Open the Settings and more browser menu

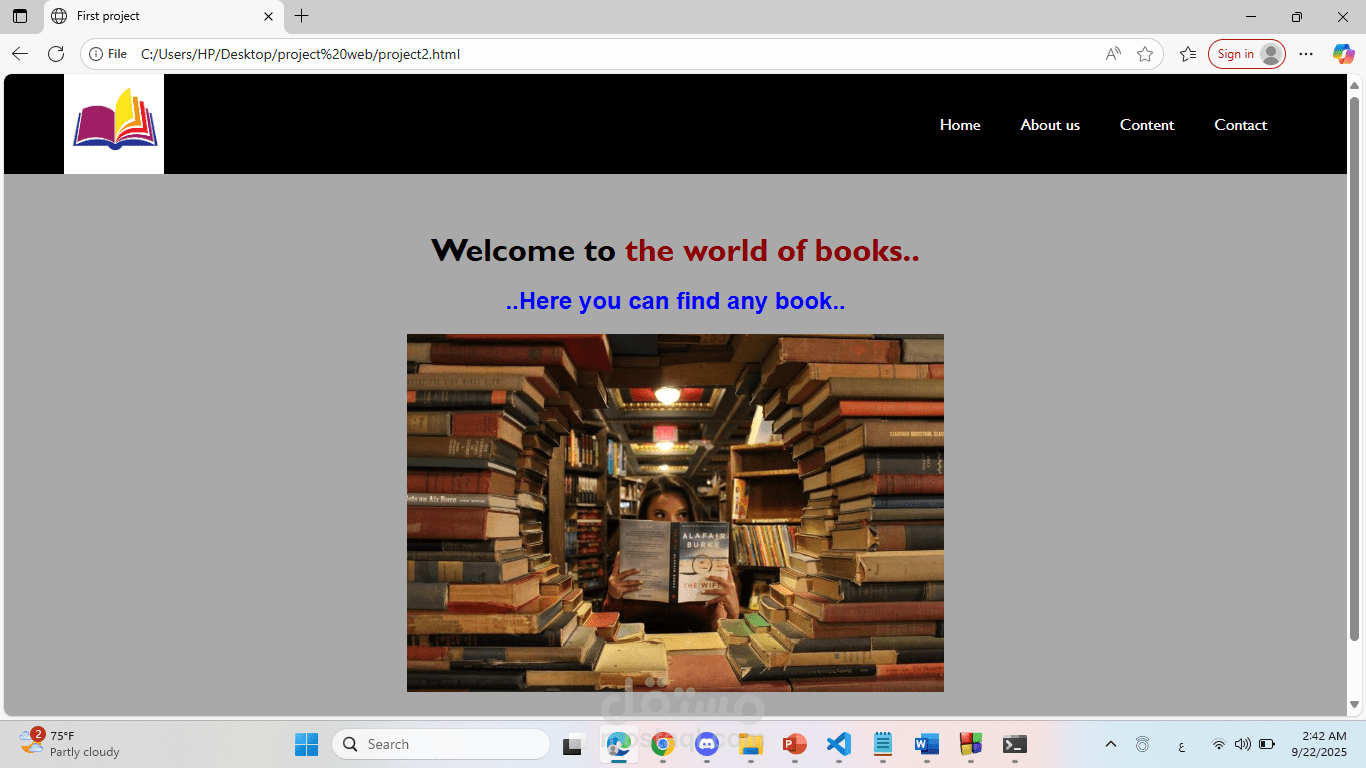[1306, 54]
